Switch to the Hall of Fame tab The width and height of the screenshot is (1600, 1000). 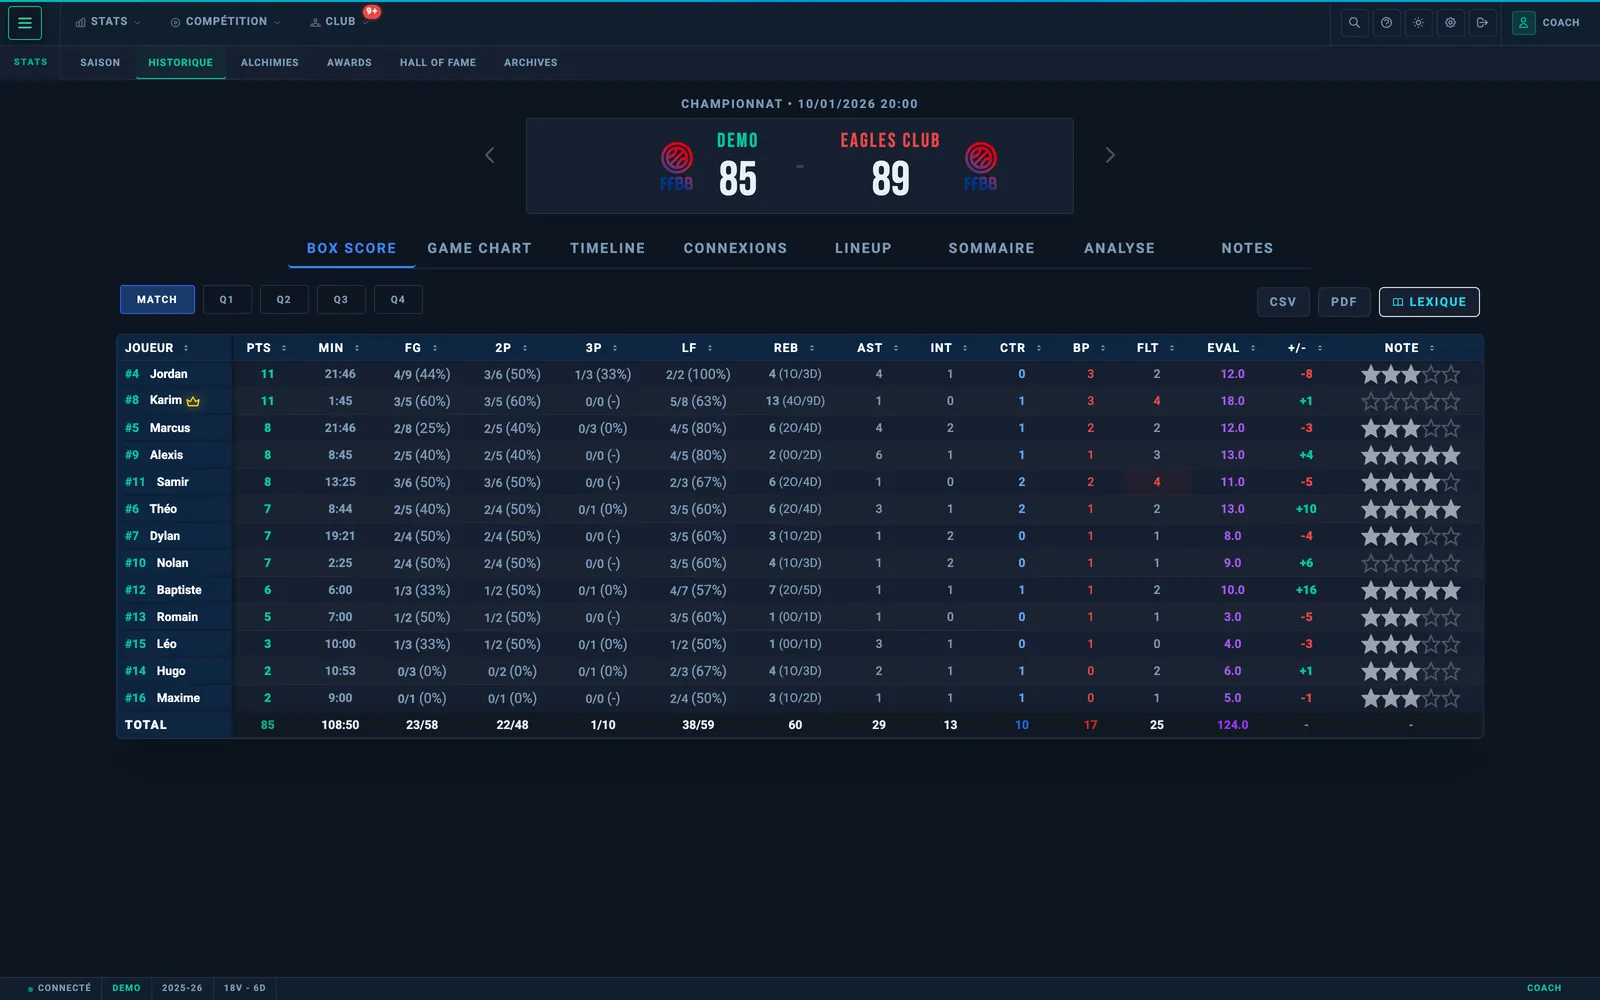pyautogui.click(x=438, y=63)
